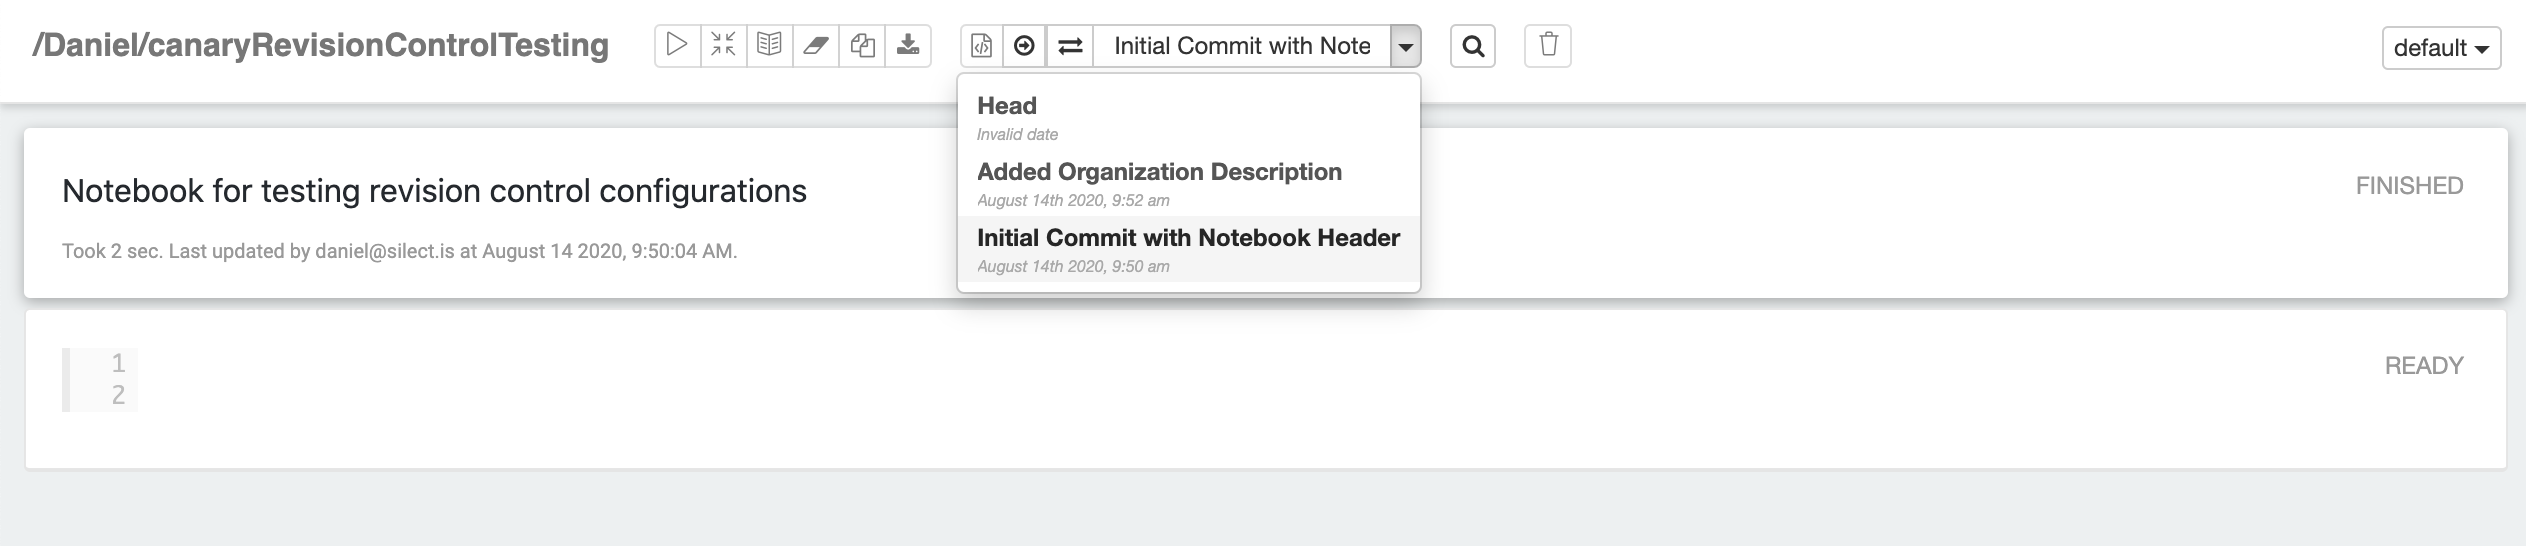Run all paragraphs with the play icon
2526x546 pixels.
pyautogui.click(x=677, y=46)
